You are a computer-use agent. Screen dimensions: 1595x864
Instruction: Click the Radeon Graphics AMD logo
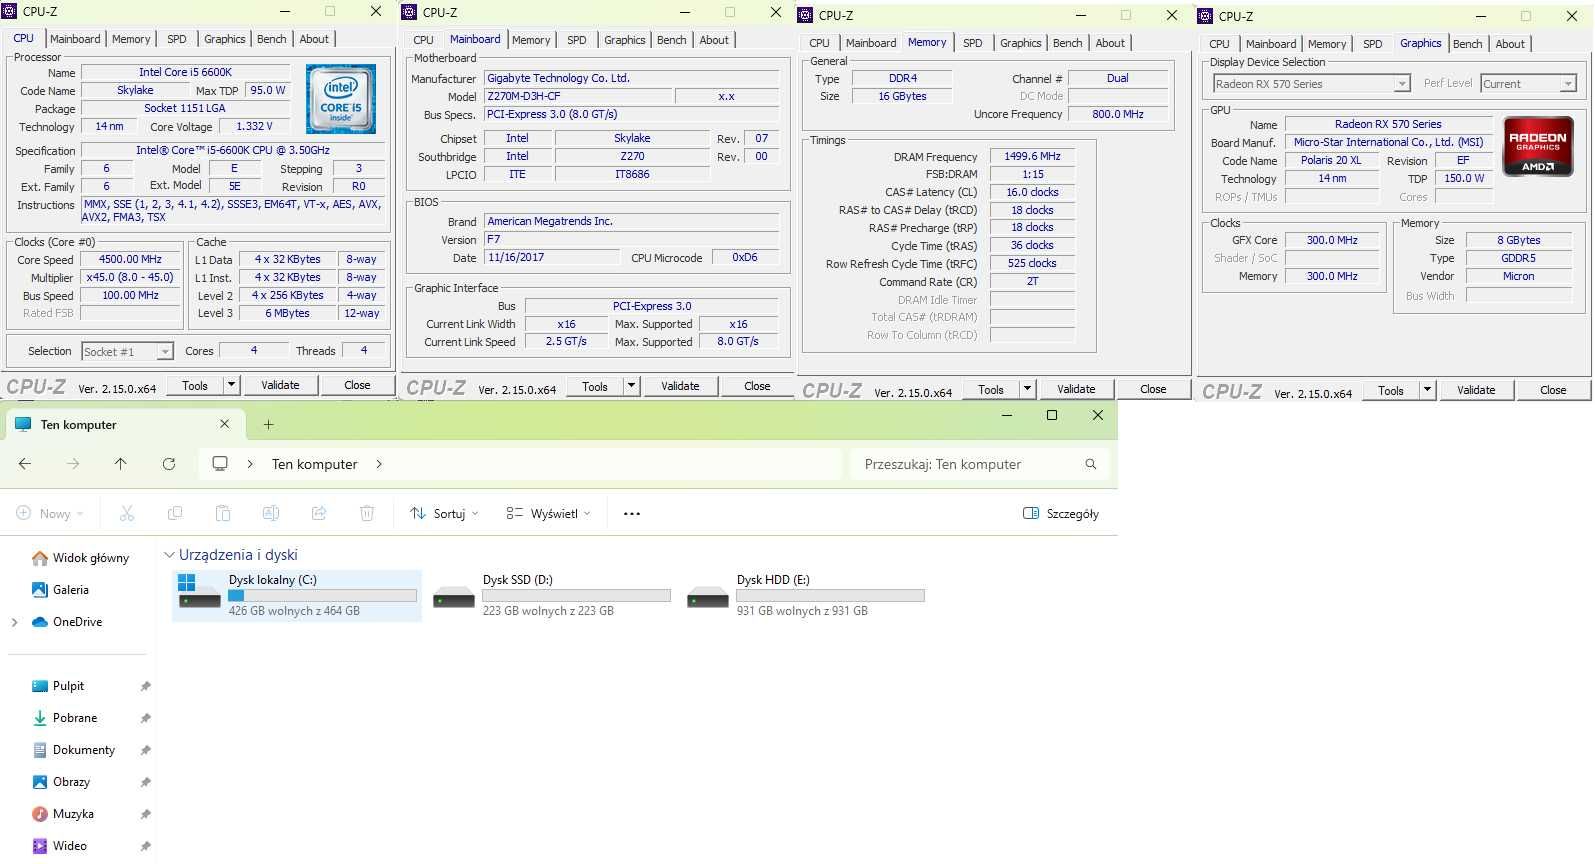[1537, 146]
